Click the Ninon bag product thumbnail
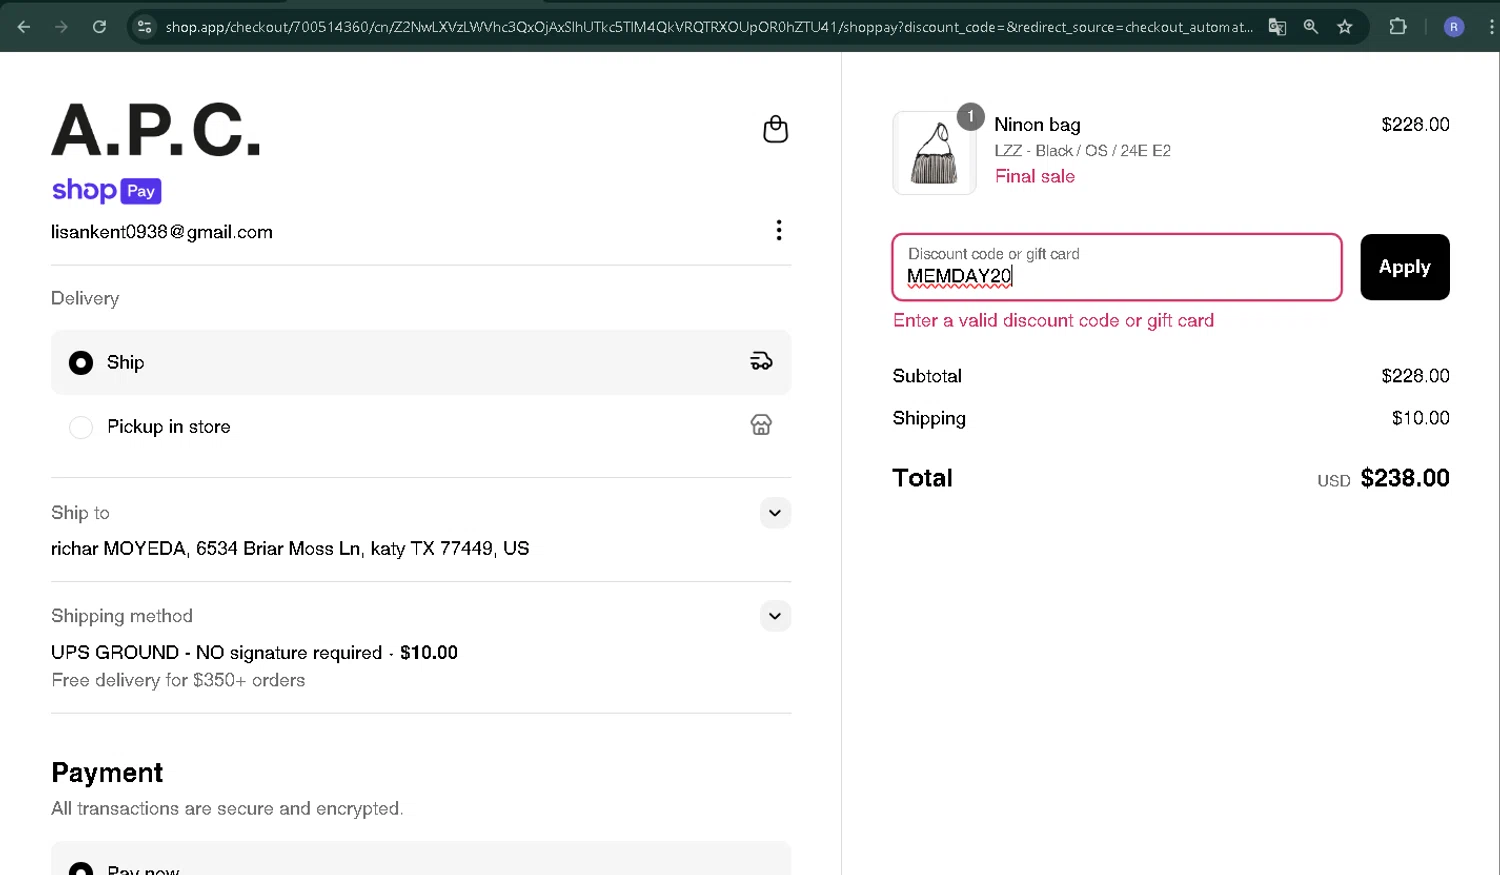Viewport: 1500px width, 875px height. point(934,153)
